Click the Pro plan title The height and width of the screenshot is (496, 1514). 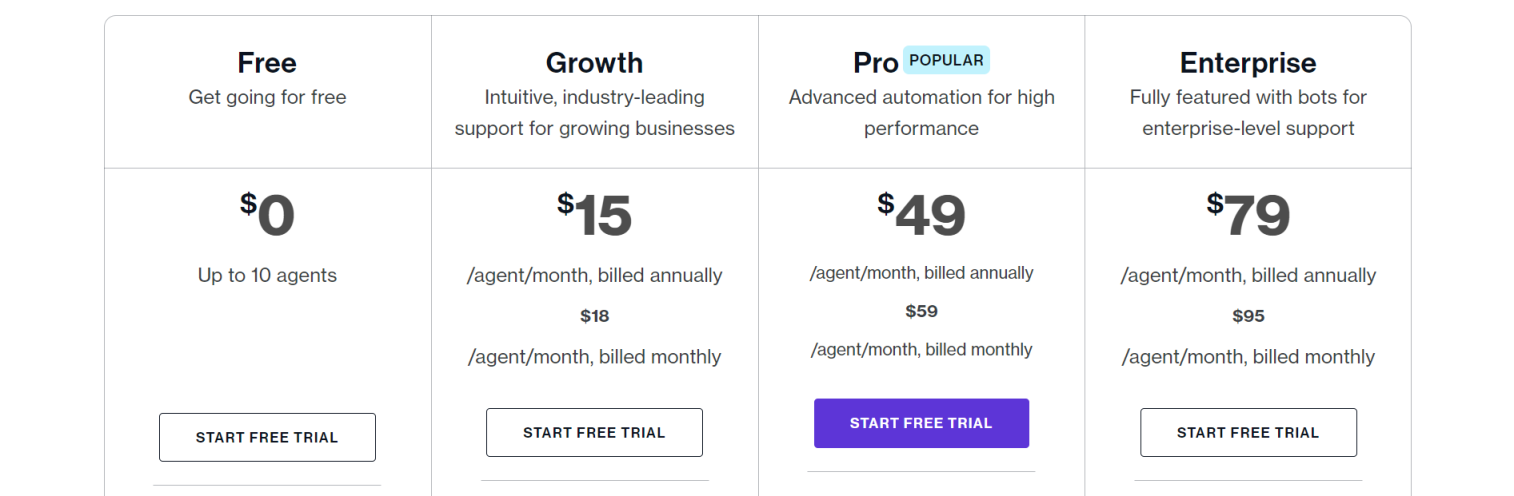click(875, 63)
